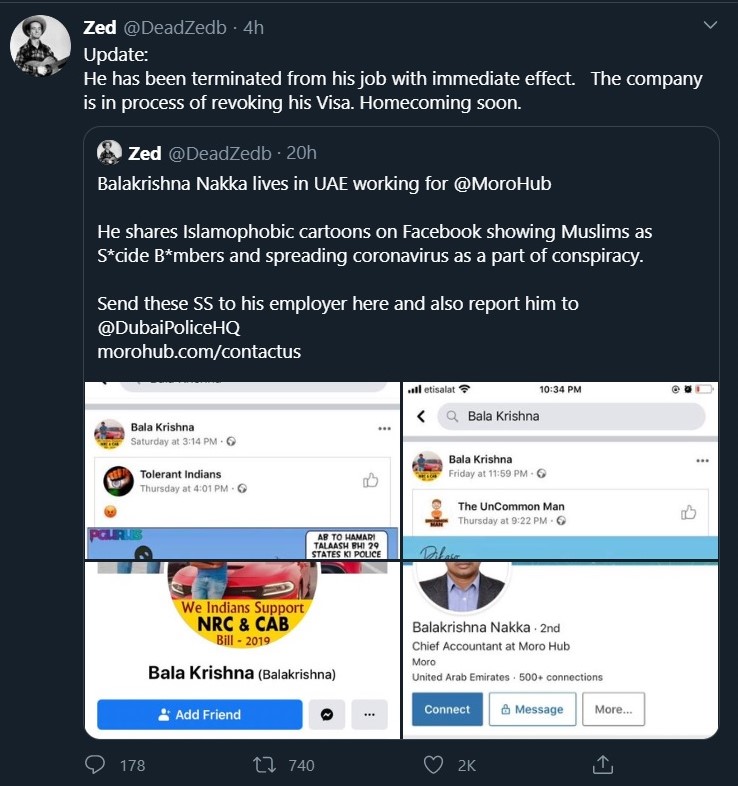This screenshot has width=738, height=786.
Task: Open the share tweet icon
Action: 602,765
